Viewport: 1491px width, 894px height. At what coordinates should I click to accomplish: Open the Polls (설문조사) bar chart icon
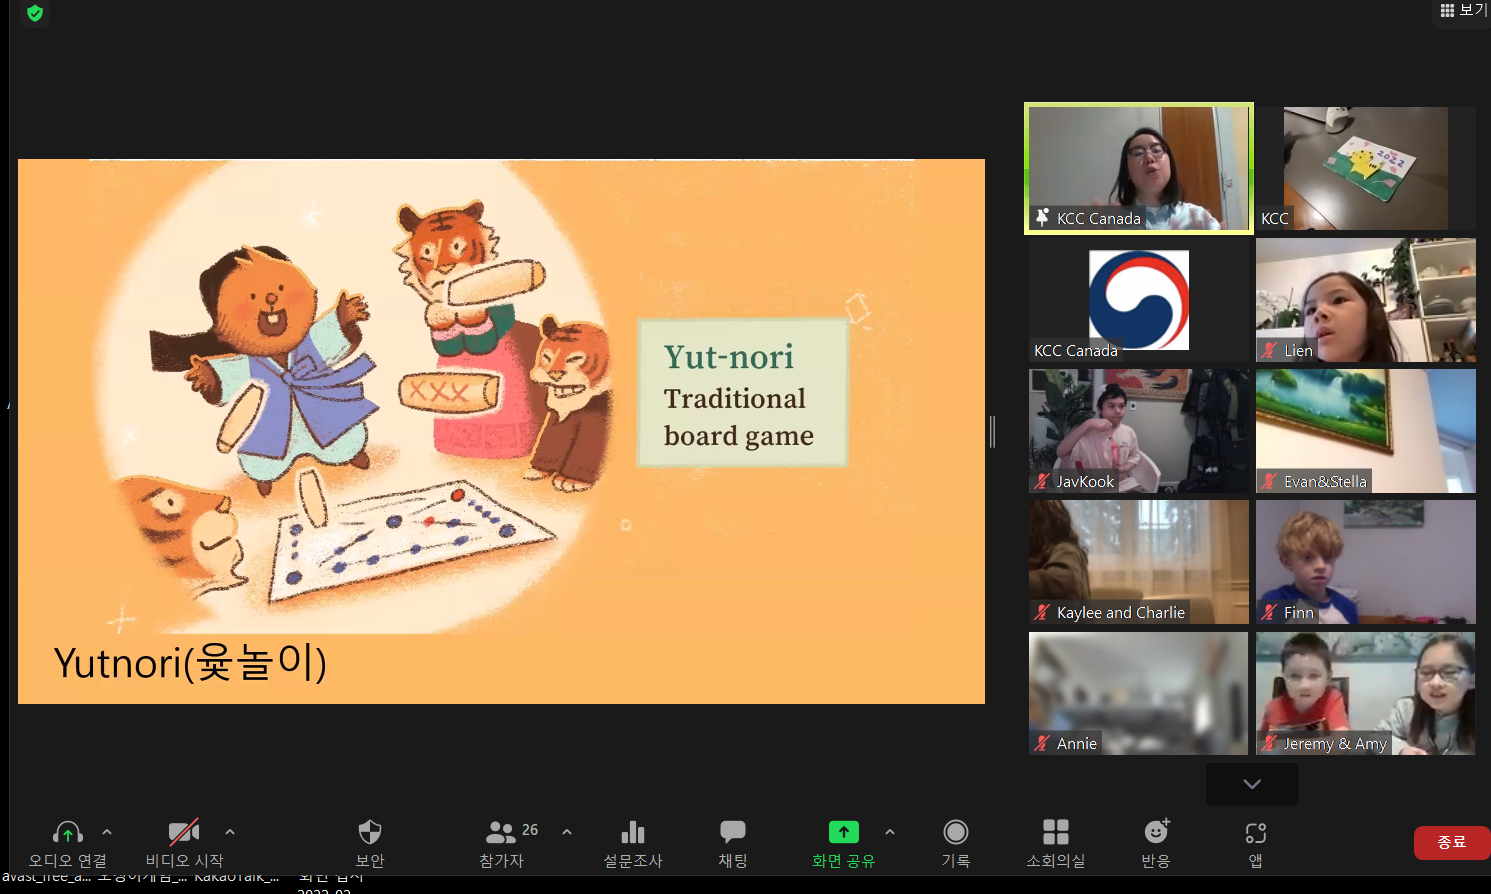click(x=633, y=832)
